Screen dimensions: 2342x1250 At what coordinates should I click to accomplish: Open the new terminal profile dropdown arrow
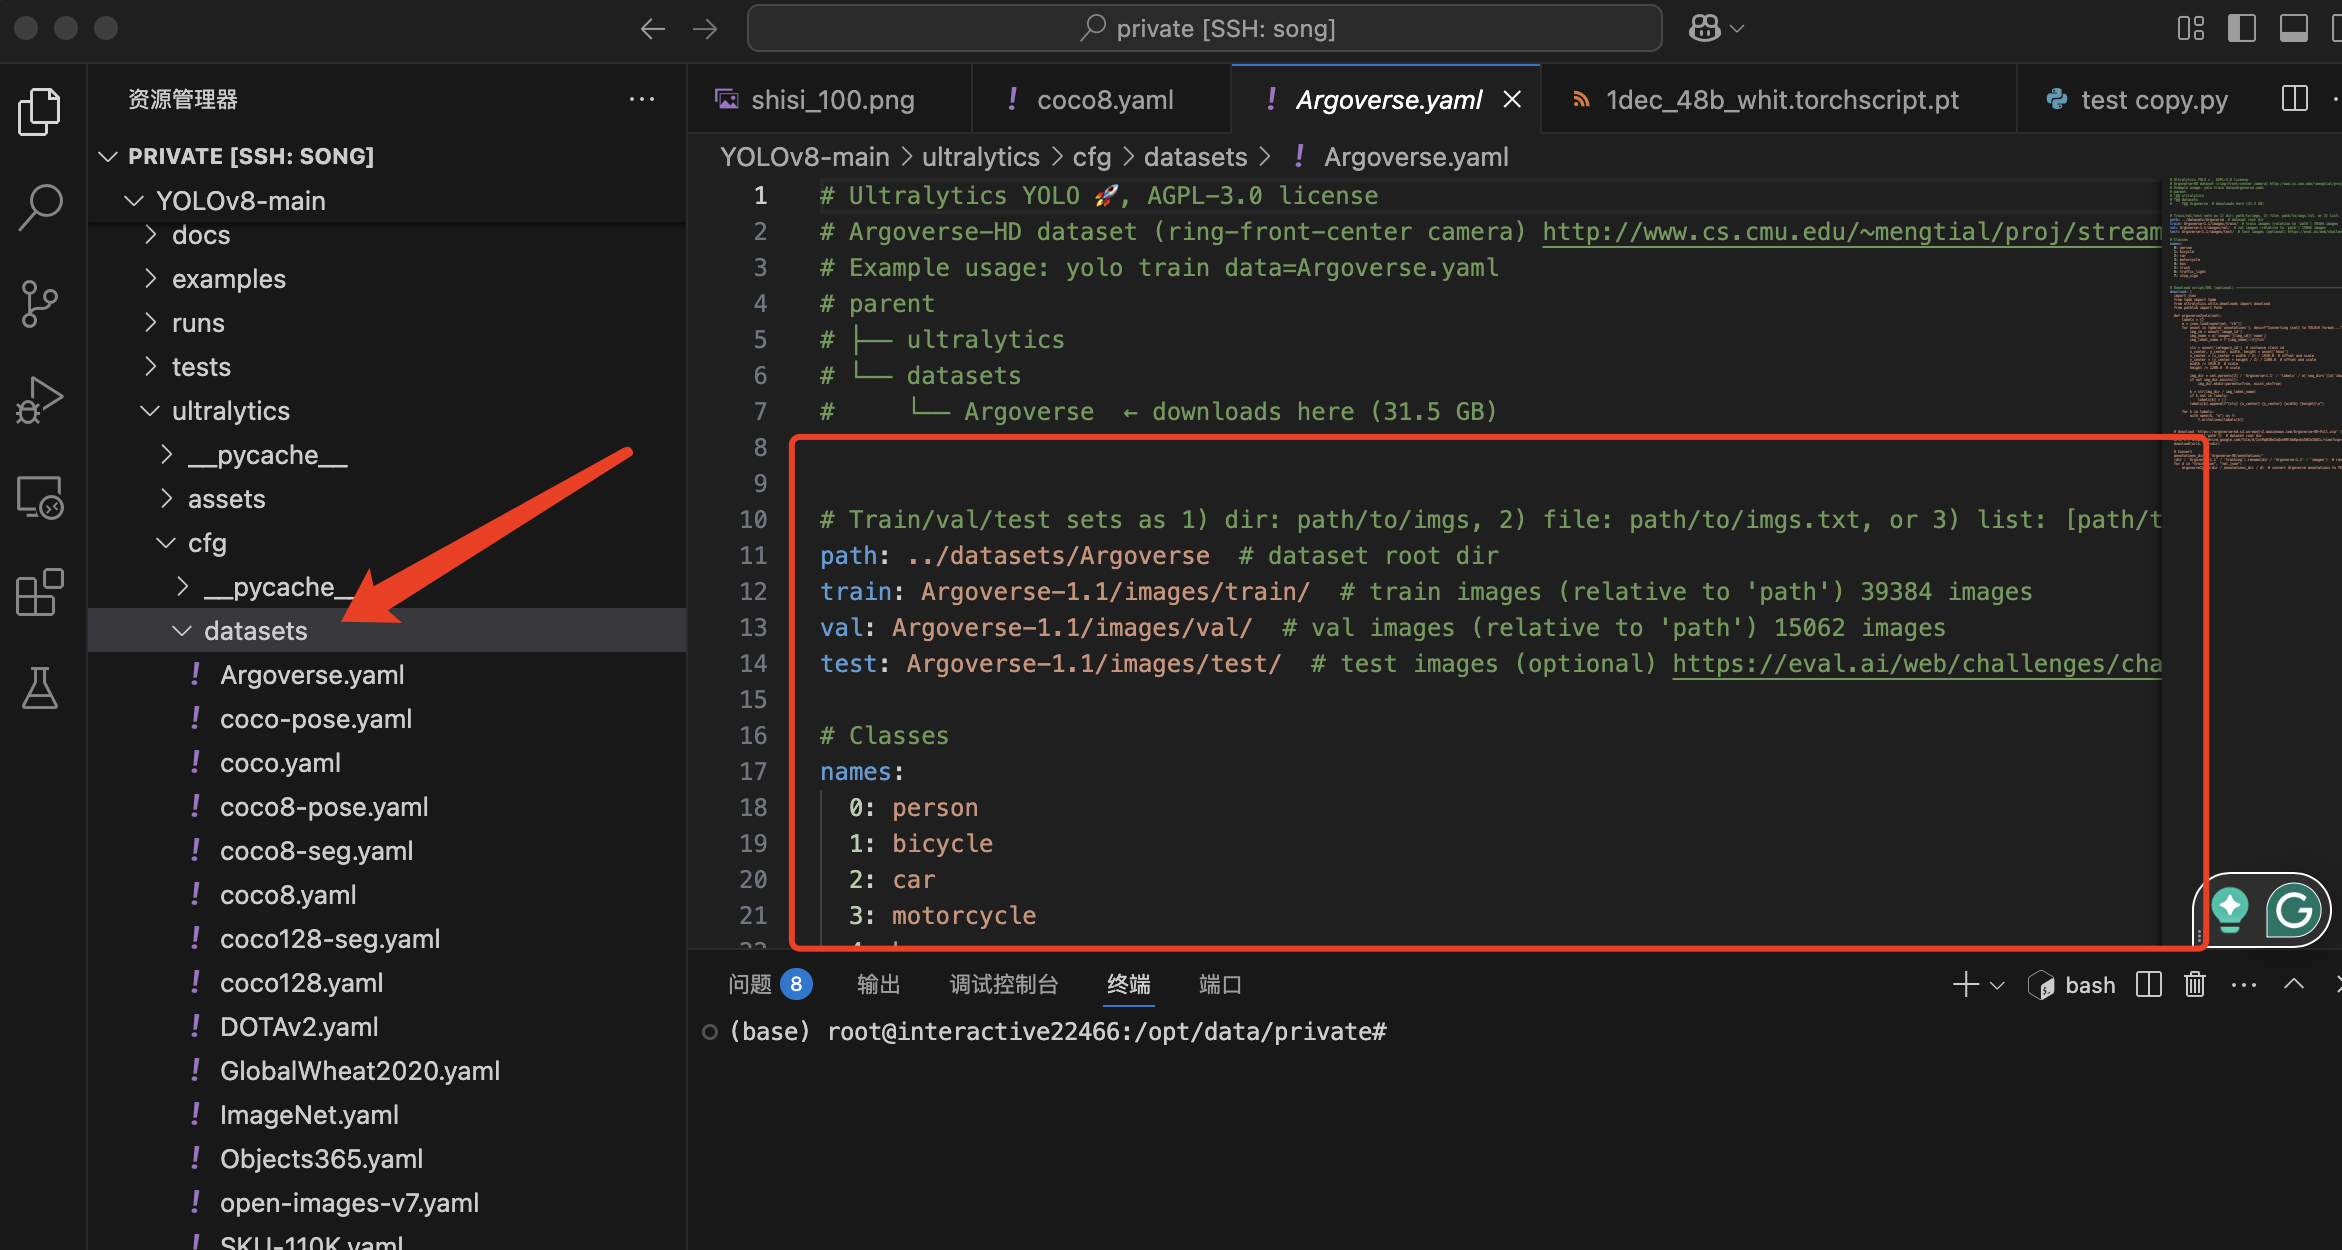1997,985
